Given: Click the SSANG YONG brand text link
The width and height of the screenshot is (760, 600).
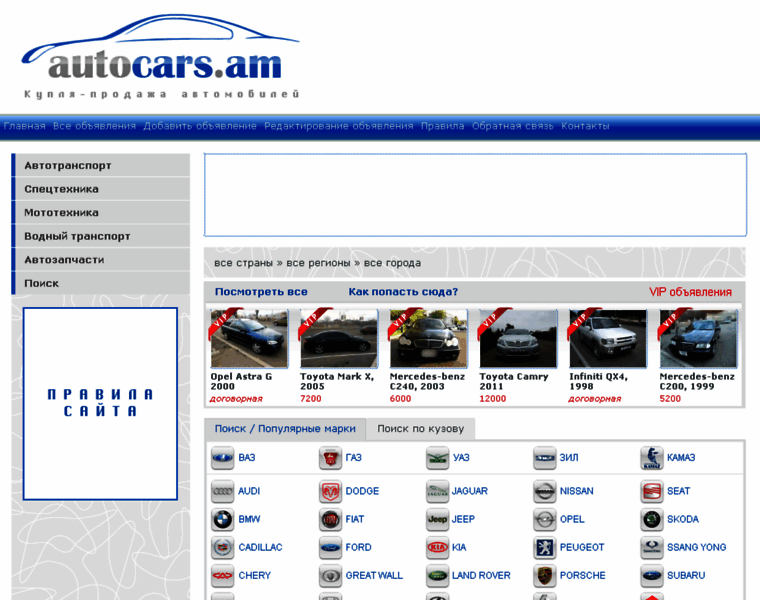Looking at the screenshot, I should tap(697, 548).
